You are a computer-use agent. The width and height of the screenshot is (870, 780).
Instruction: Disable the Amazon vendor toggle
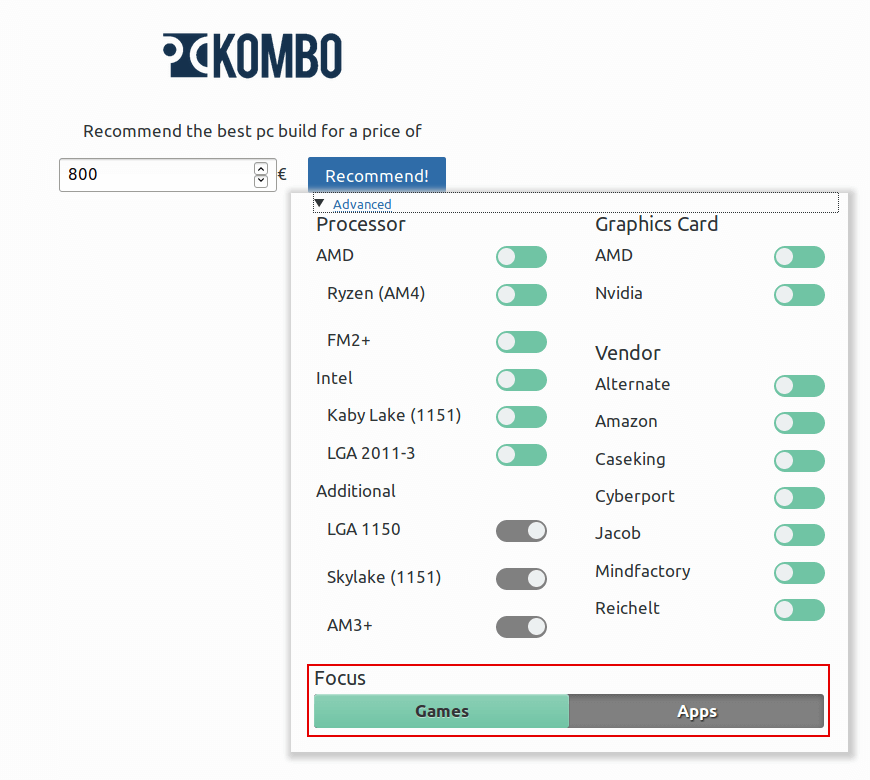[x=799, y=423]
